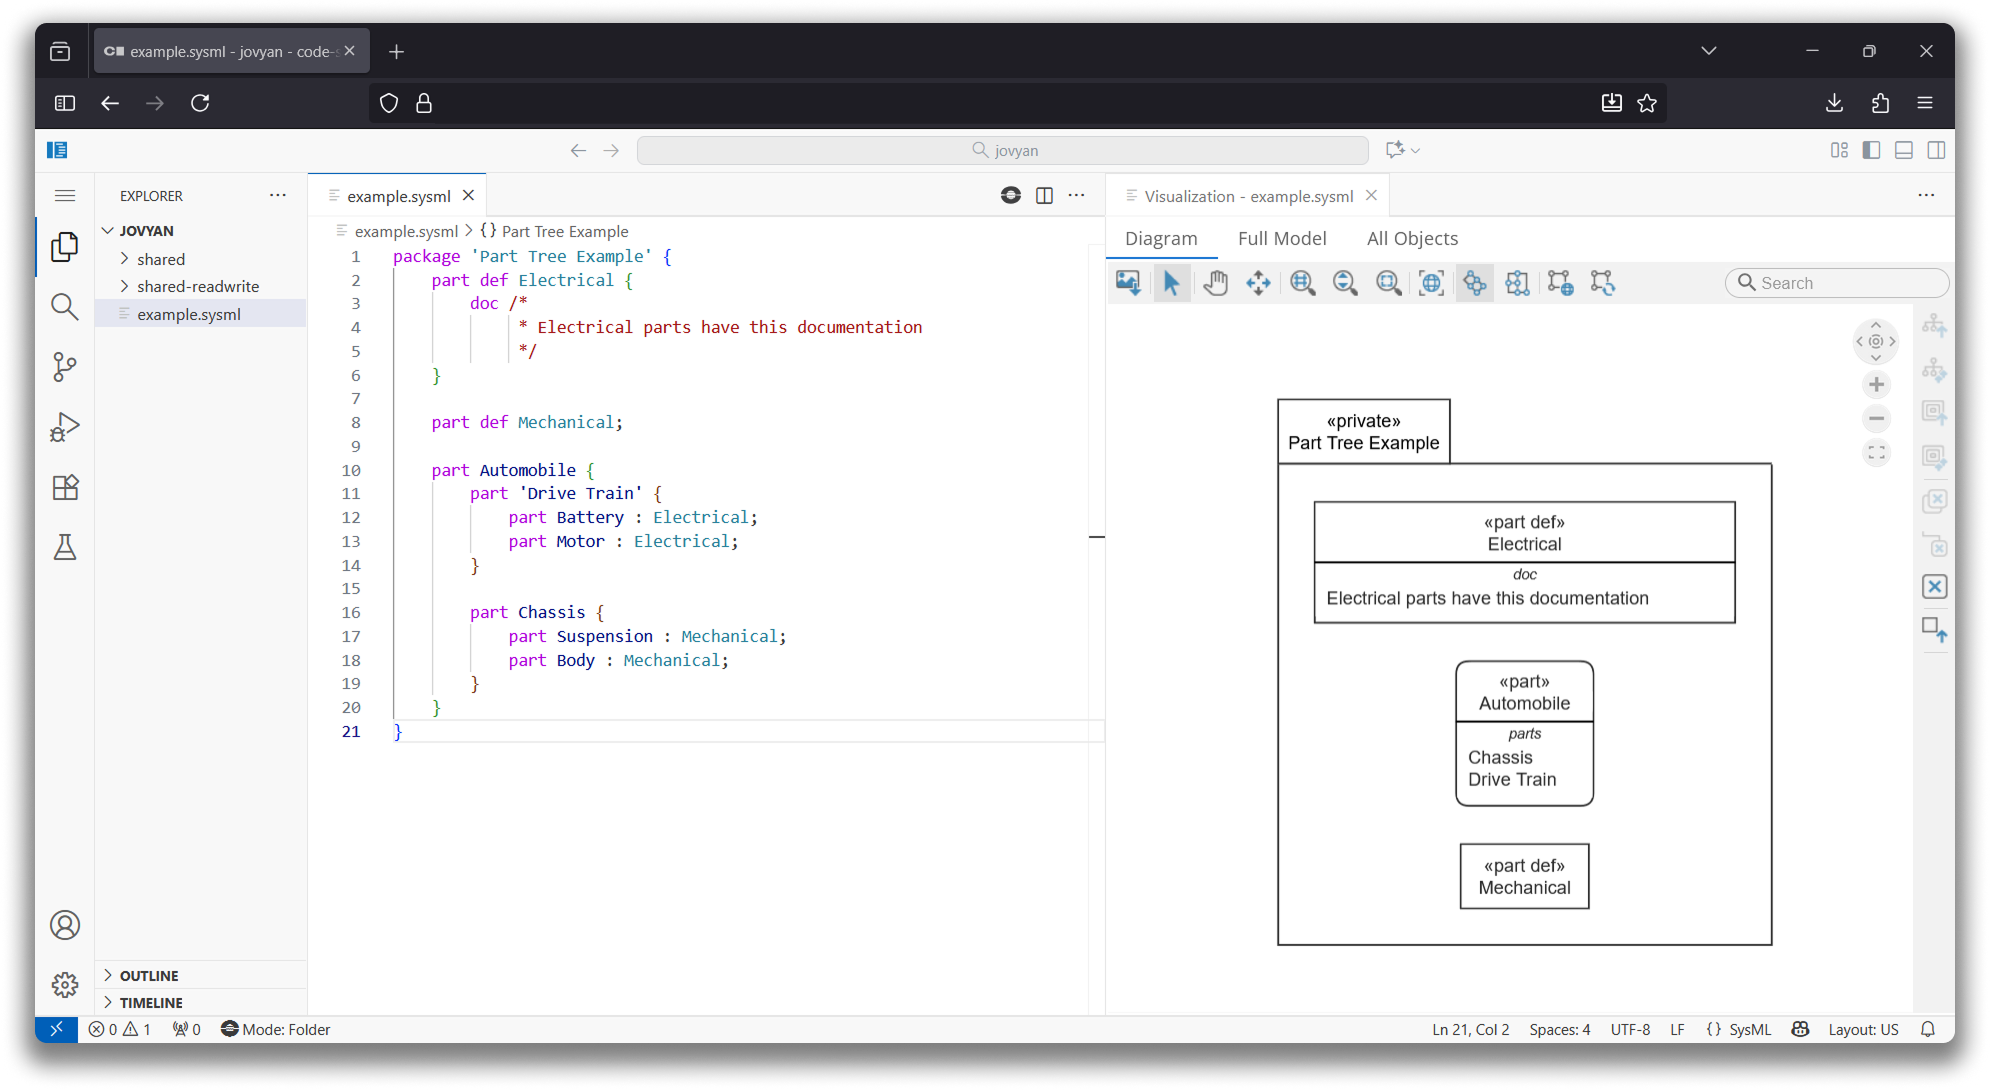Open the Source Control sidebar icon
The width and height of the screenshot is (1990, 1090).
[65, 367]
